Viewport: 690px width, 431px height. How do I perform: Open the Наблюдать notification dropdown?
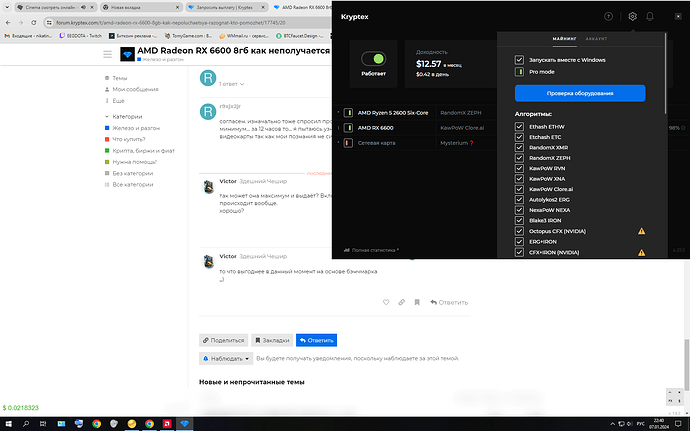coord(226,358)
